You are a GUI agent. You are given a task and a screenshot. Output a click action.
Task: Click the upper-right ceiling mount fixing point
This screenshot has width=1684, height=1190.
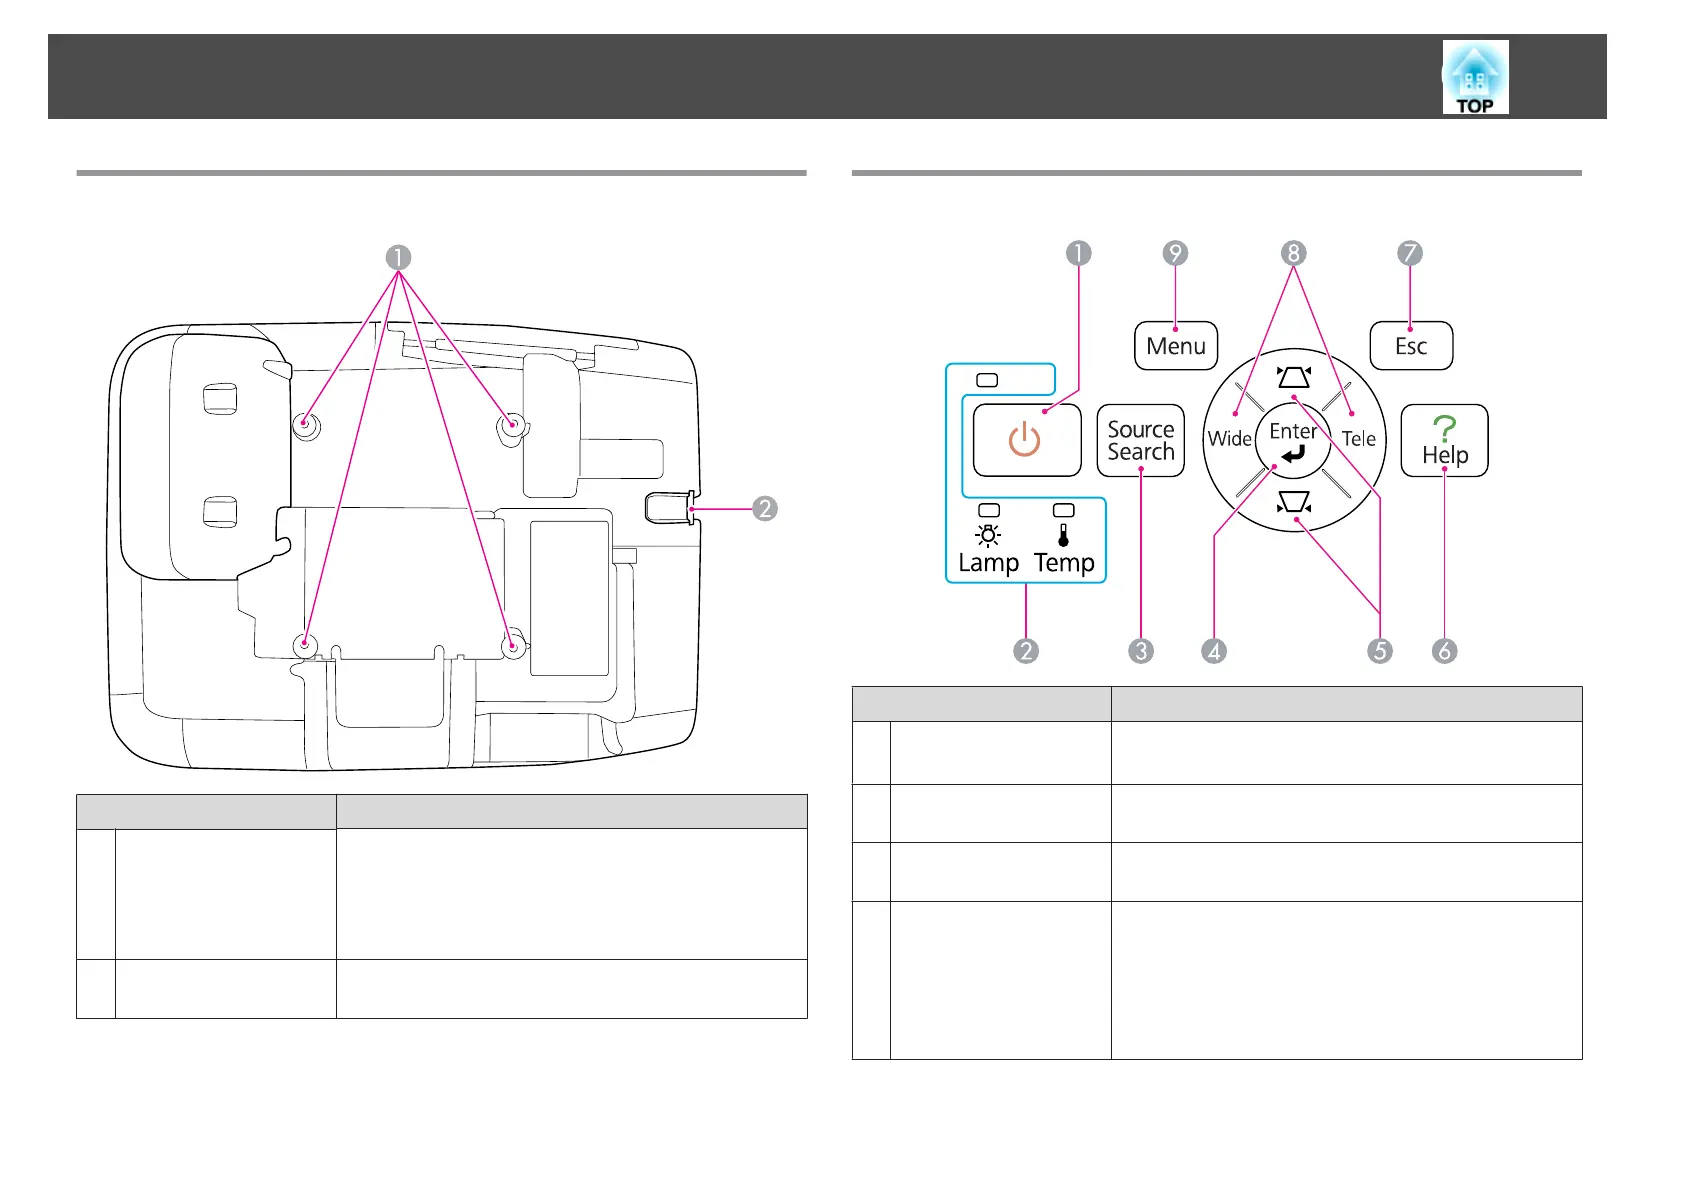(x=512, y=426)
